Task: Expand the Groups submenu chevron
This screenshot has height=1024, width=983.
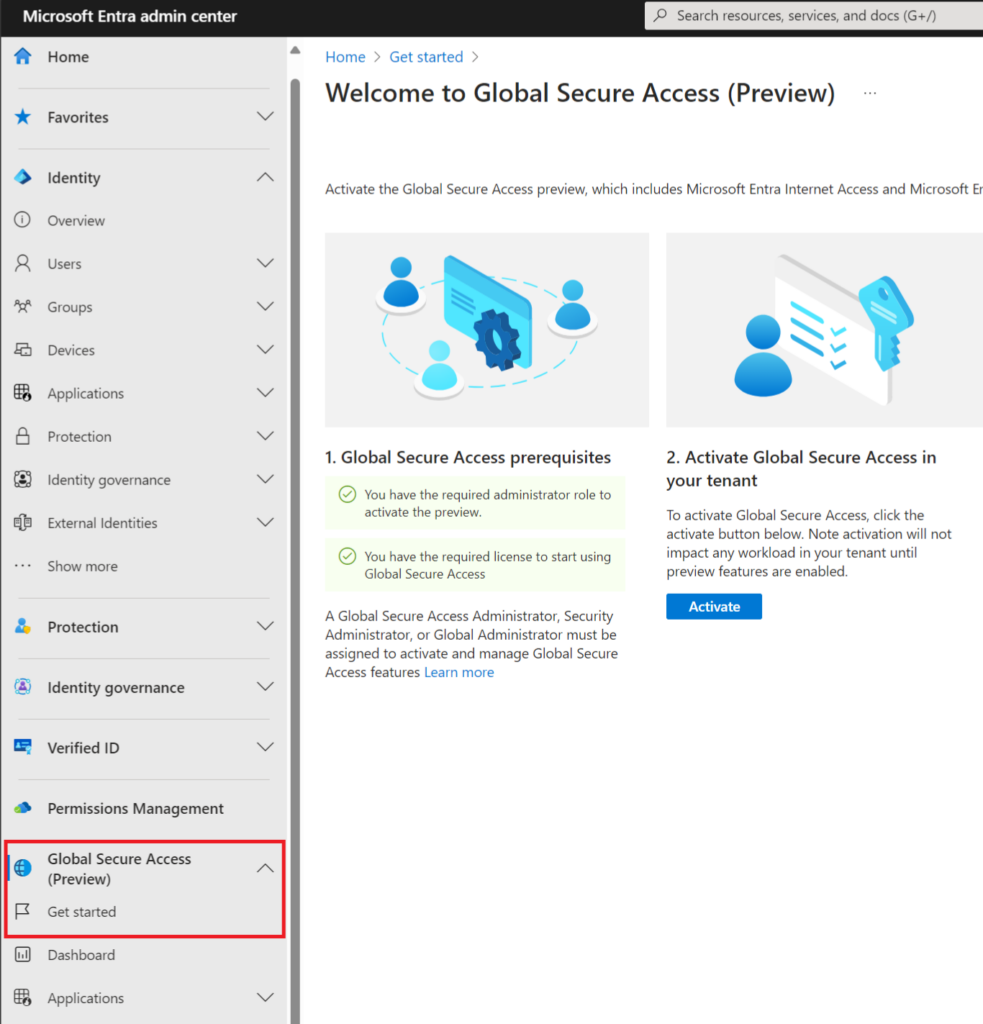Action: (x=265, y=306)
